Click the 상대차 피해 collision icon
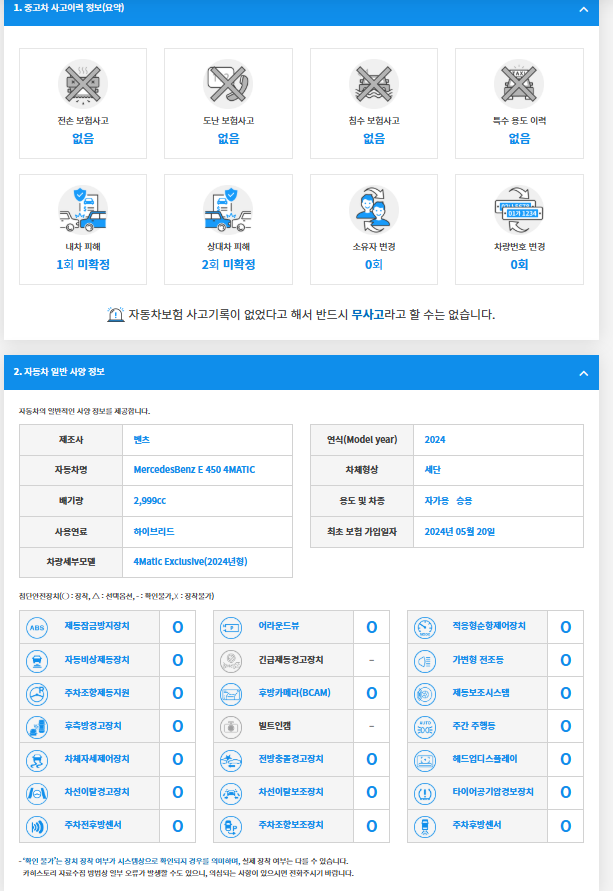613x891 pixels. pyautogui.click(x=228, y=210)
